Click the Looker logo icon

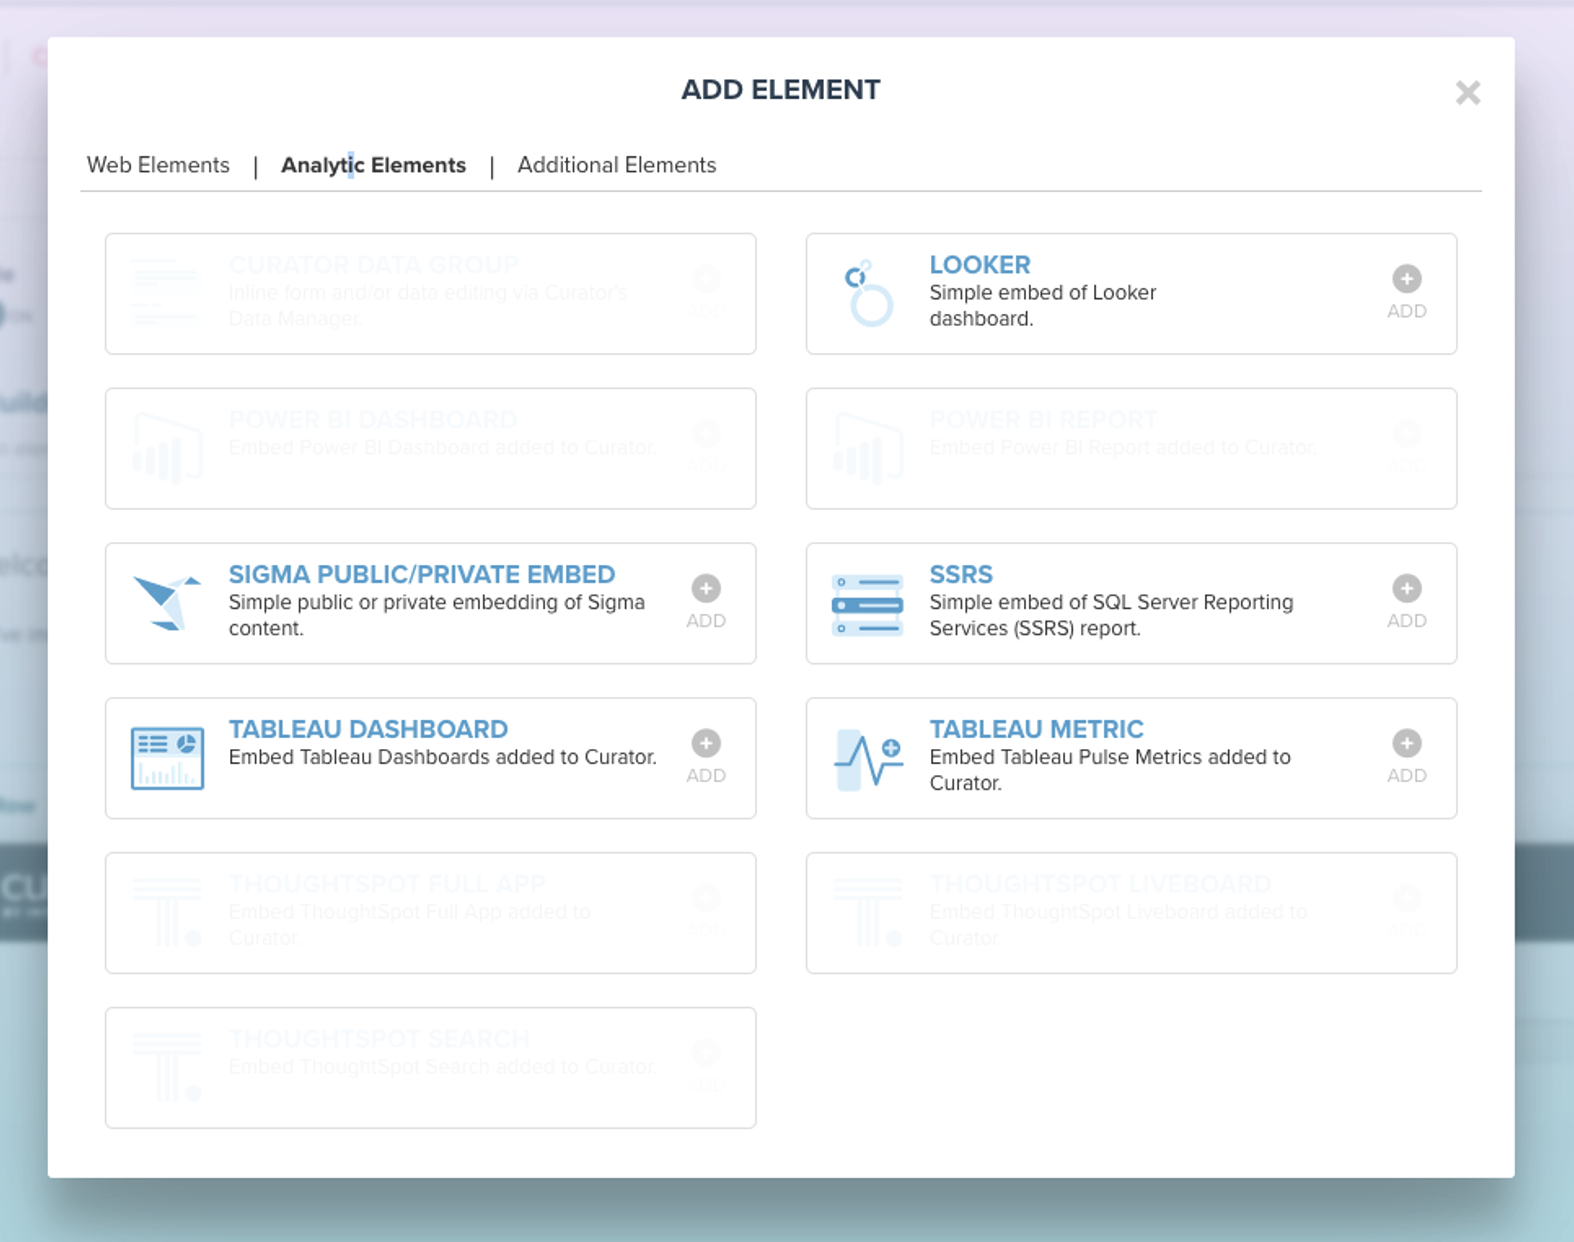[x=868, y=293]
